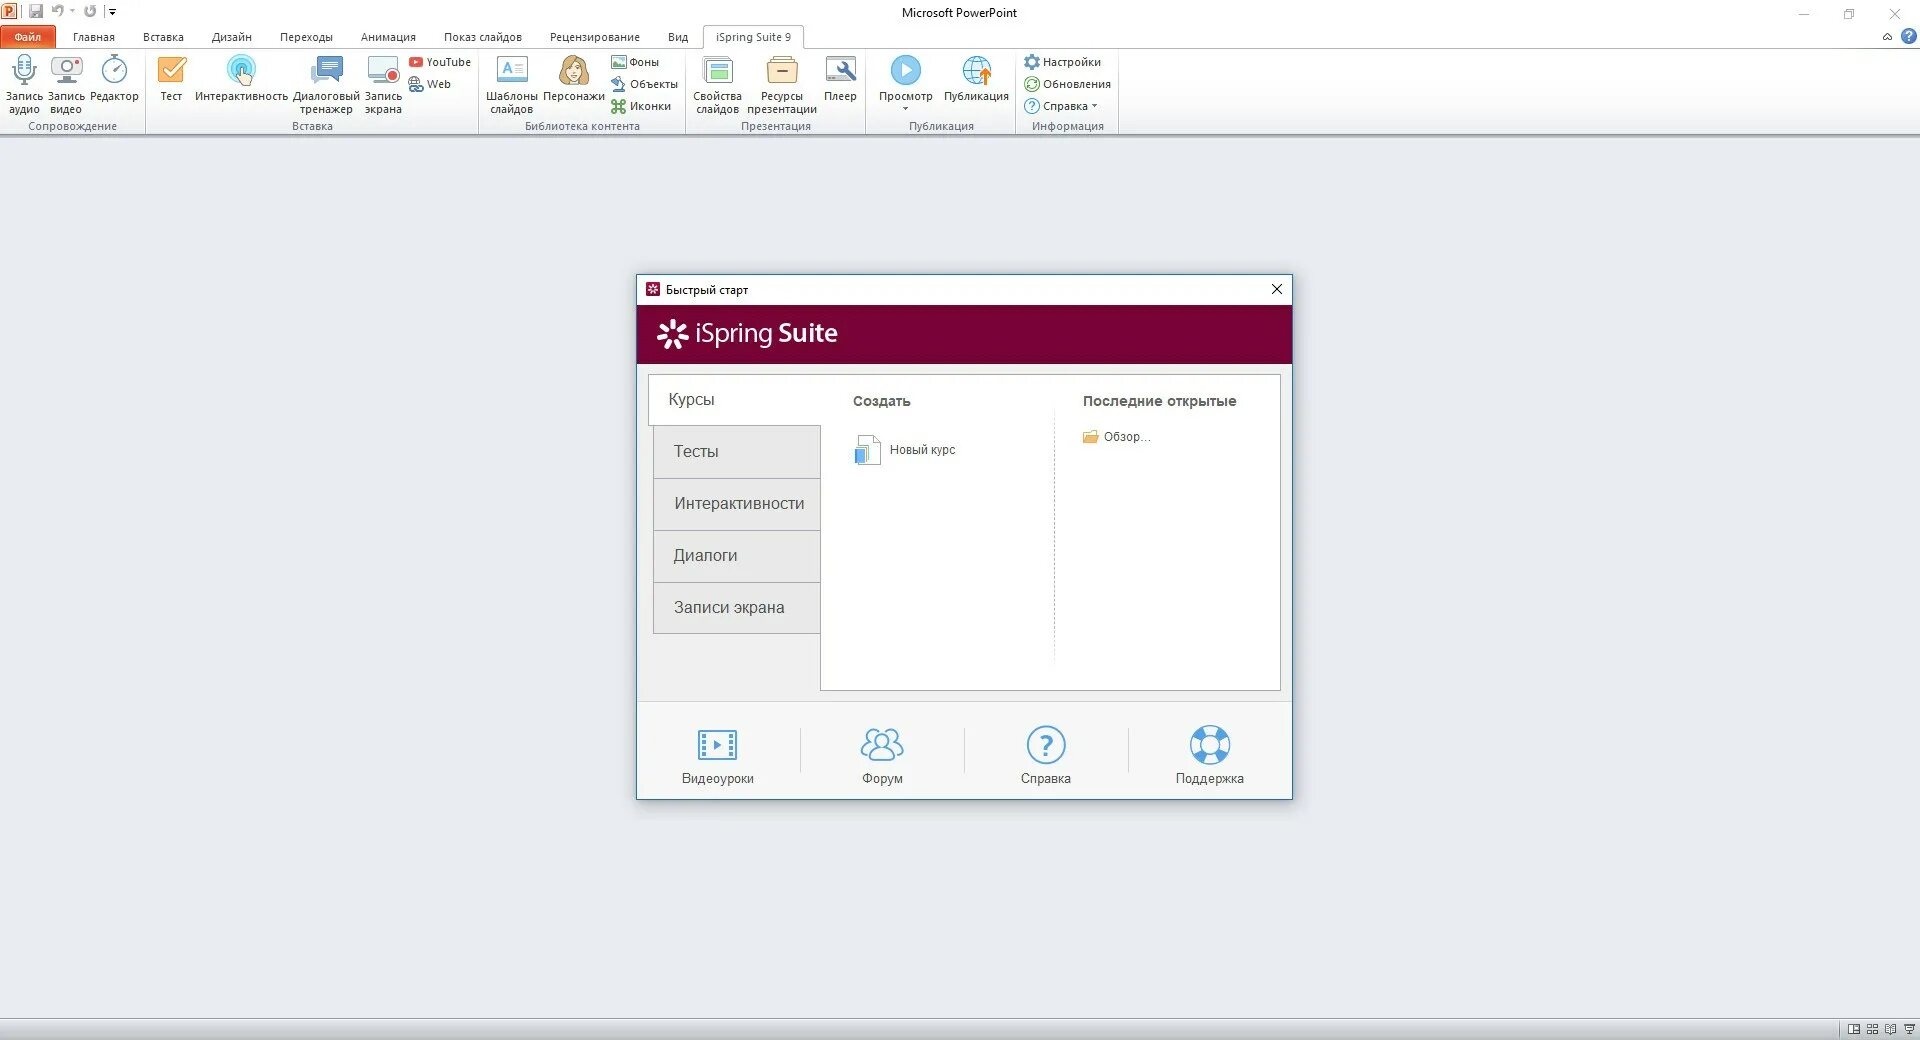This screenshot has width=1920, height=1040.
Task: Open the Запись видео recorder
Action: point(66,84)
